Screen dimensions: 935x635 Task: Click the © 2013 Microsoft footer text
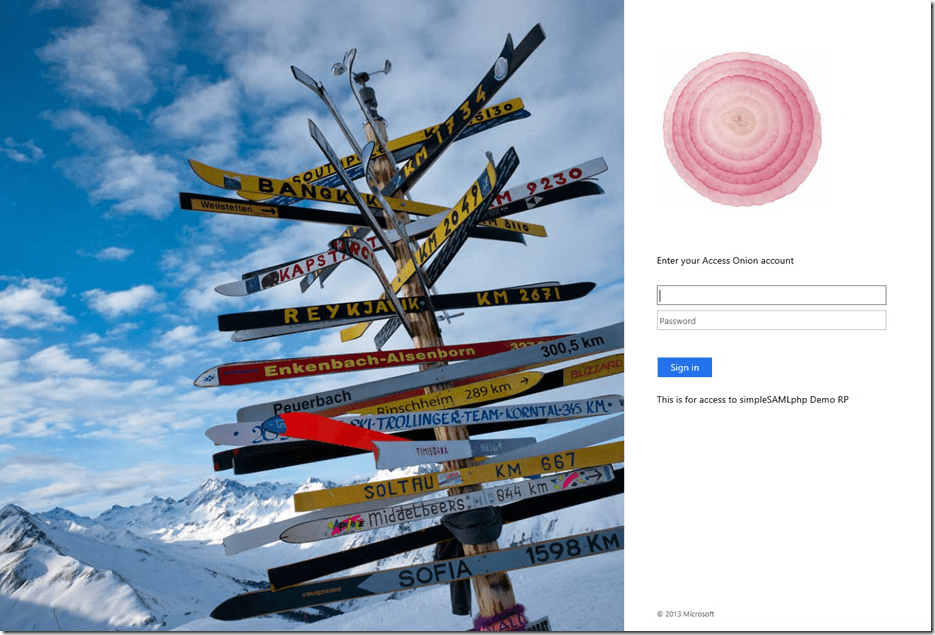[x=685, y=614]
